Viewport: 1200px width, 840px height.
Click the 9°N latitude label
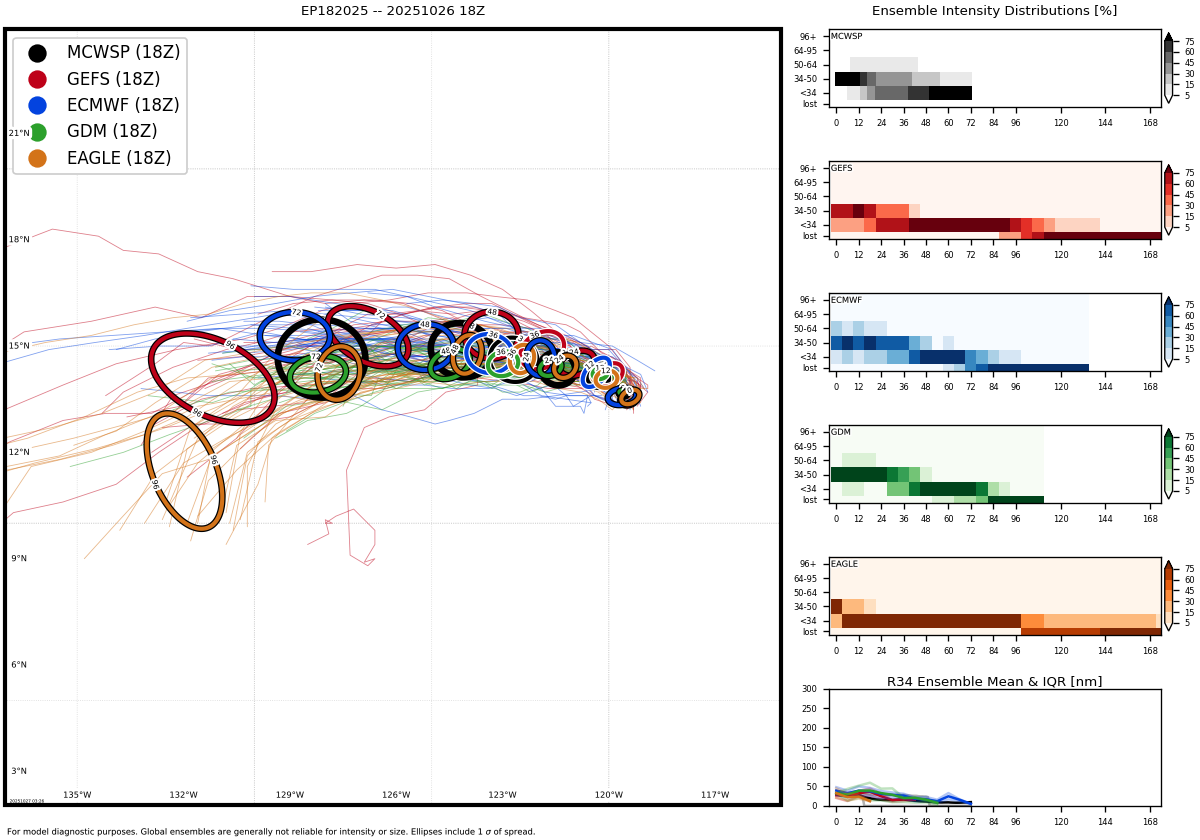(20, 559)
